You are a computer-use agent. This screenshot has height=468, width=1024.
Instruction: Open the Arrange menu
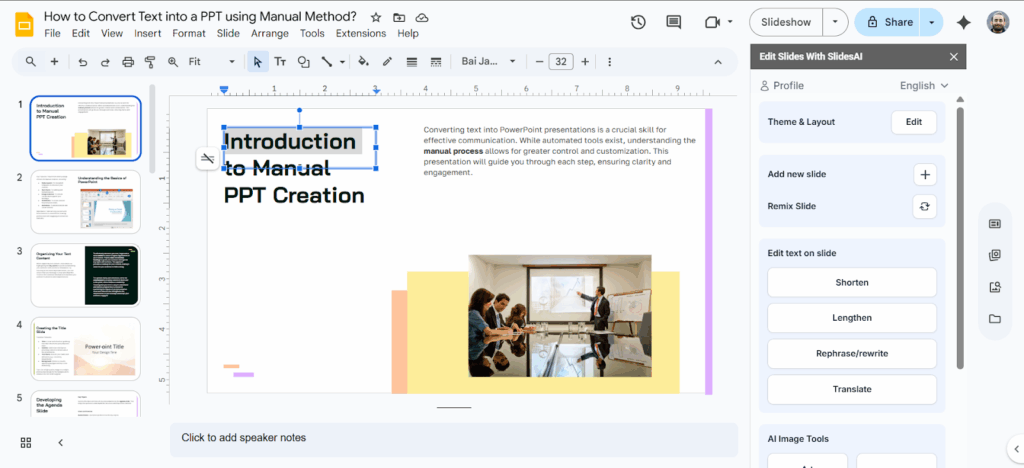tap(270, 33)
